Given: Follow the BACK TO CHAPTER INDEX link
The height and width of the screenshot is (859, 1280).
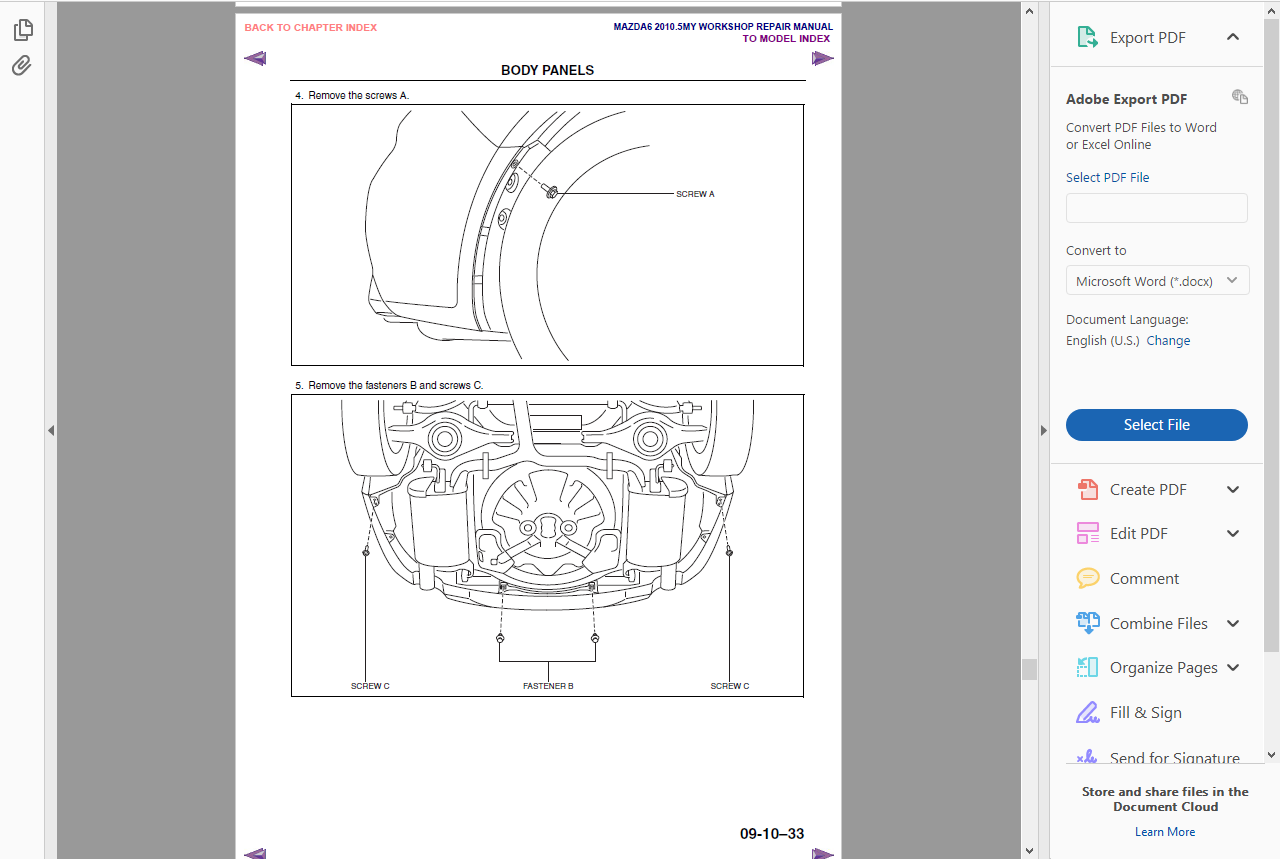Looking at the screenshot, I should 311,28.
